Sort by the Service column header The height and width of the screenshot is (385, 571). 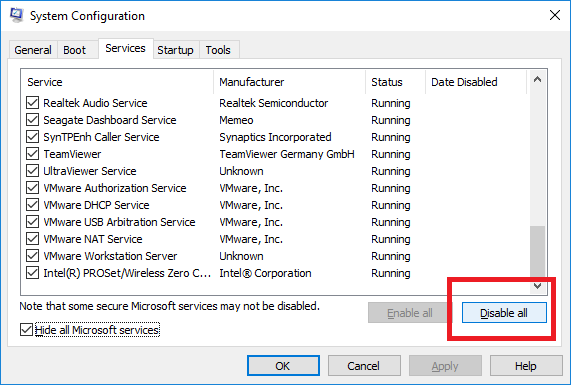[117, 82]
